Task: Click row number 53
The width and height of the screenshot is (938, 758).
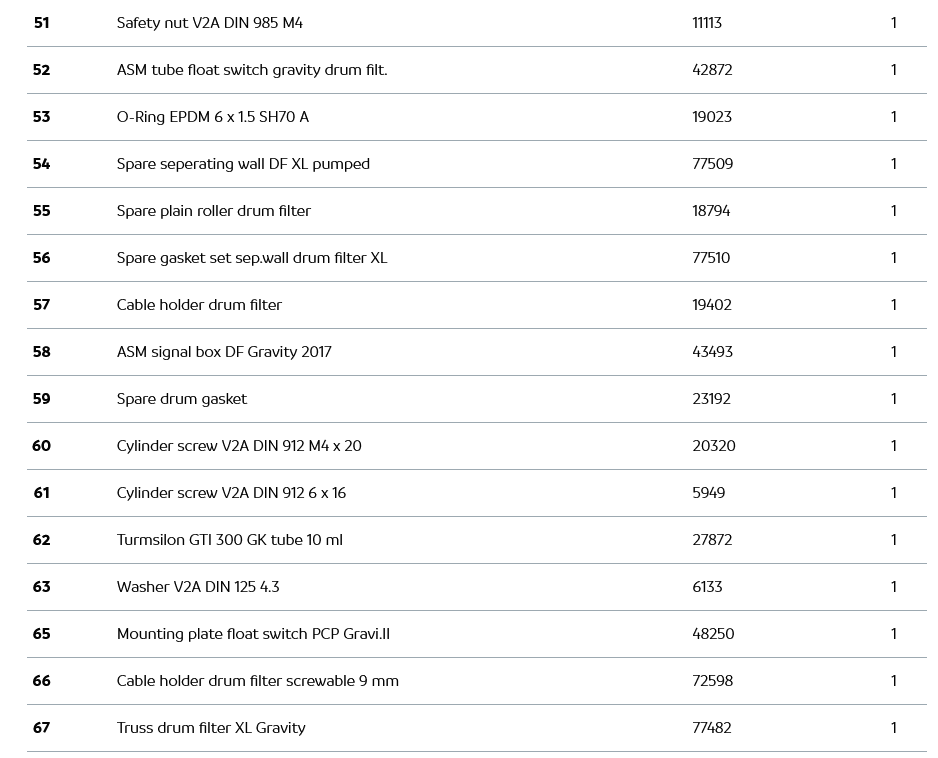Action: pyautogui.click(x=41, y=117)
